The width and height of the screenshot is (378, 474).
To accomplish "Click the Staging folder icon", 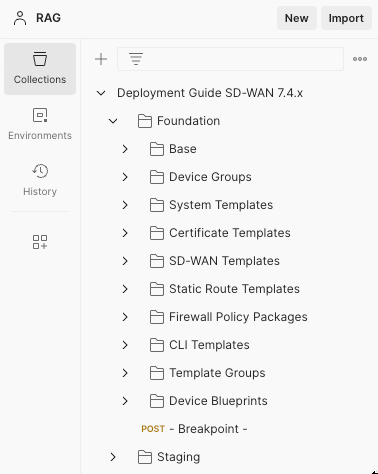I will tap(145, 457).
